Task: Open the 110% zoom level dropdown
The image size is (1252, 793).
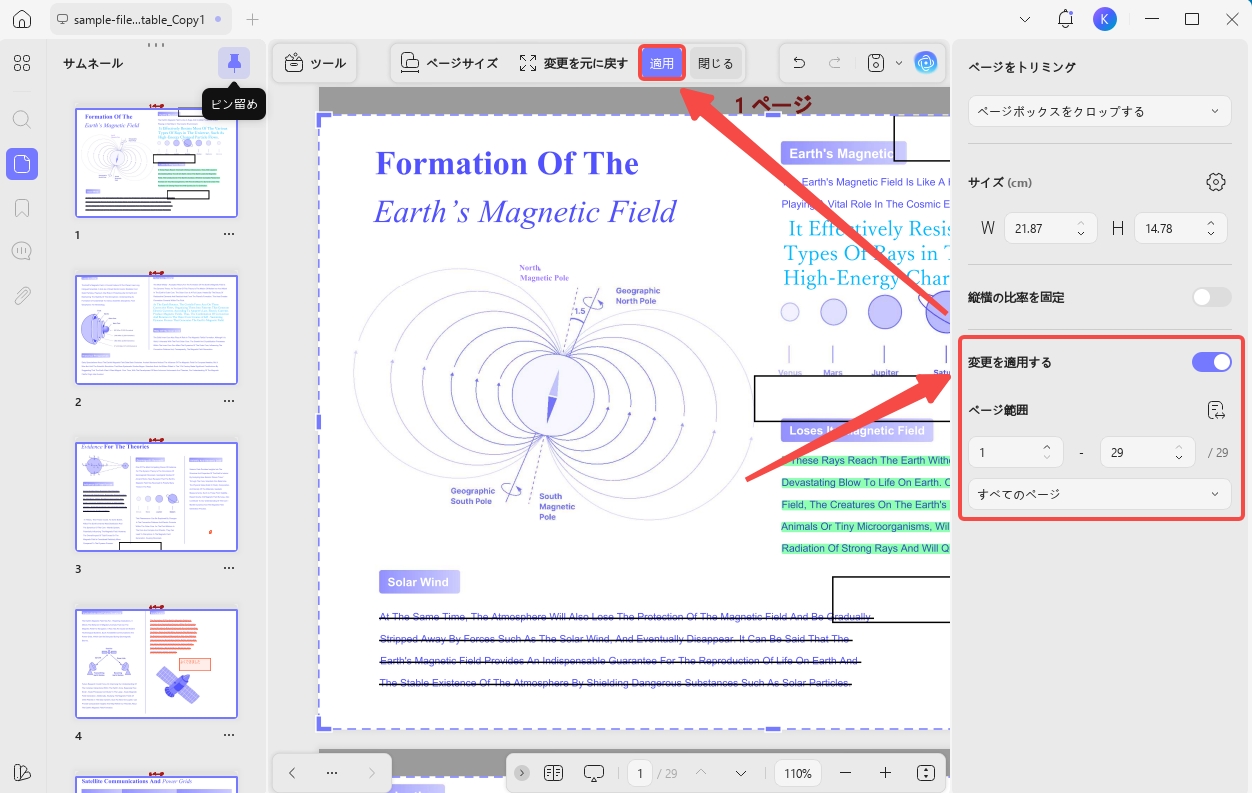Action: [798, 773]
